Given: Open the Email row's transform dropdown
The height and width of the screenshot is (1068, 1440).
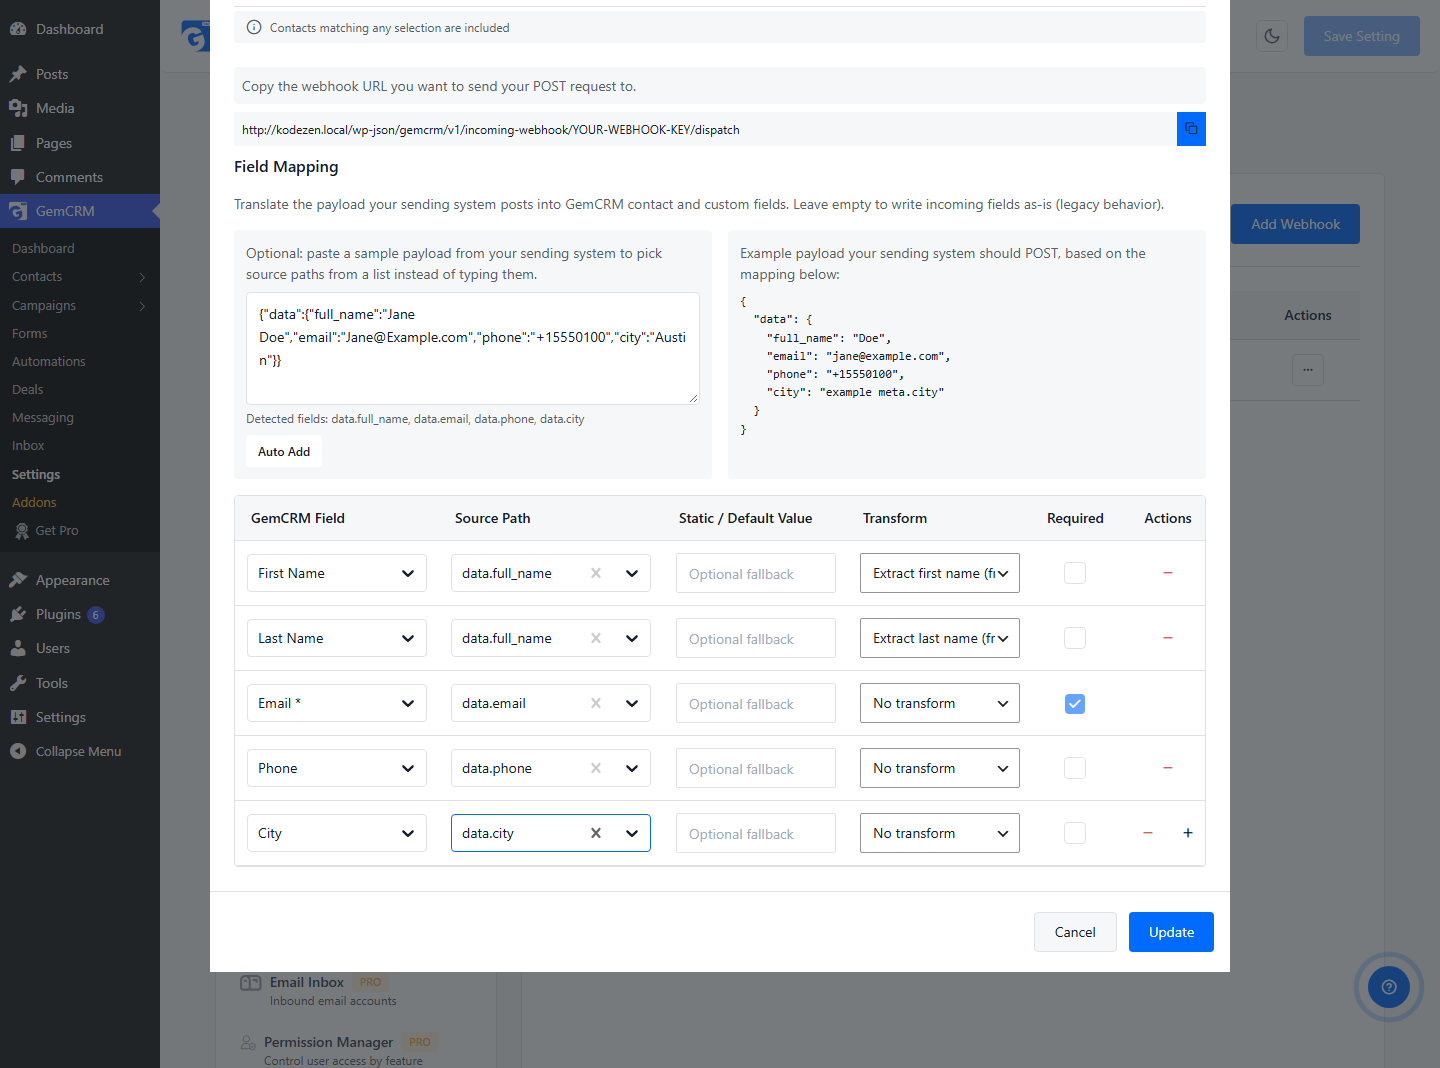Looking at the screenshot, I should (x=940, y=703).
